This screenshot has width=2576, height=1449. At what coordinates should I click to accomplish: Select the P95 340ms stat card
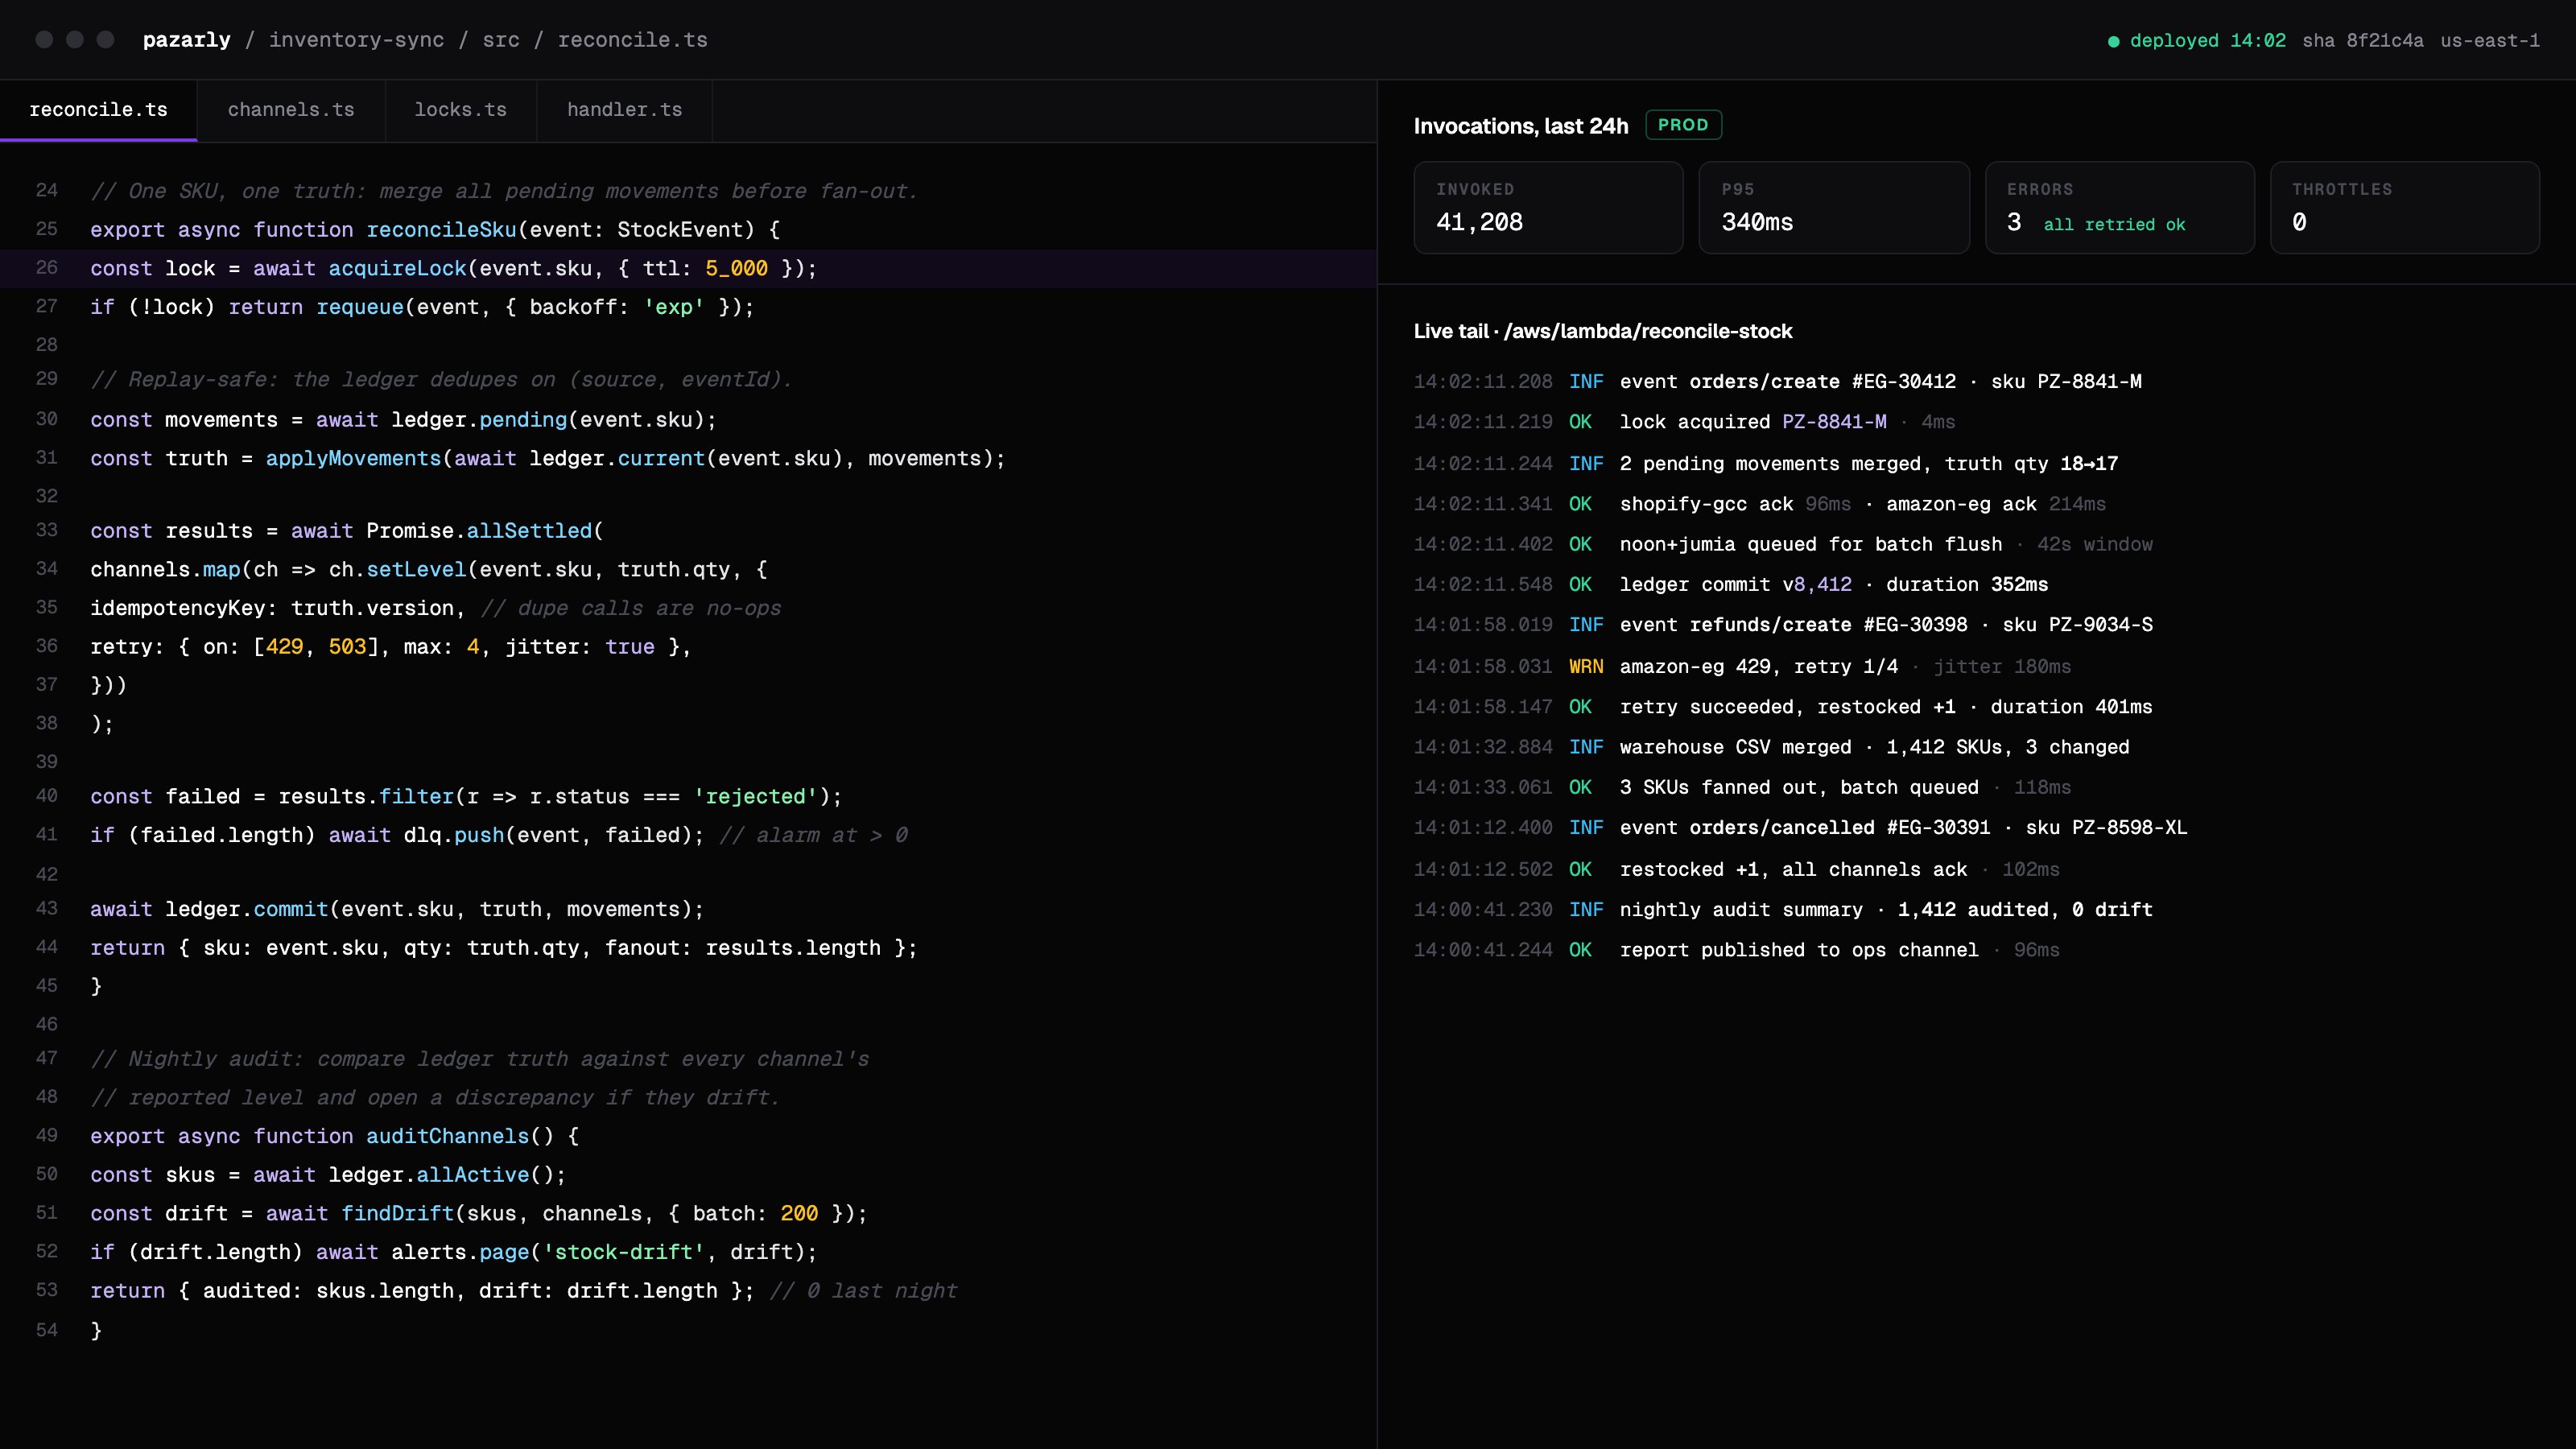[1834, 208]
